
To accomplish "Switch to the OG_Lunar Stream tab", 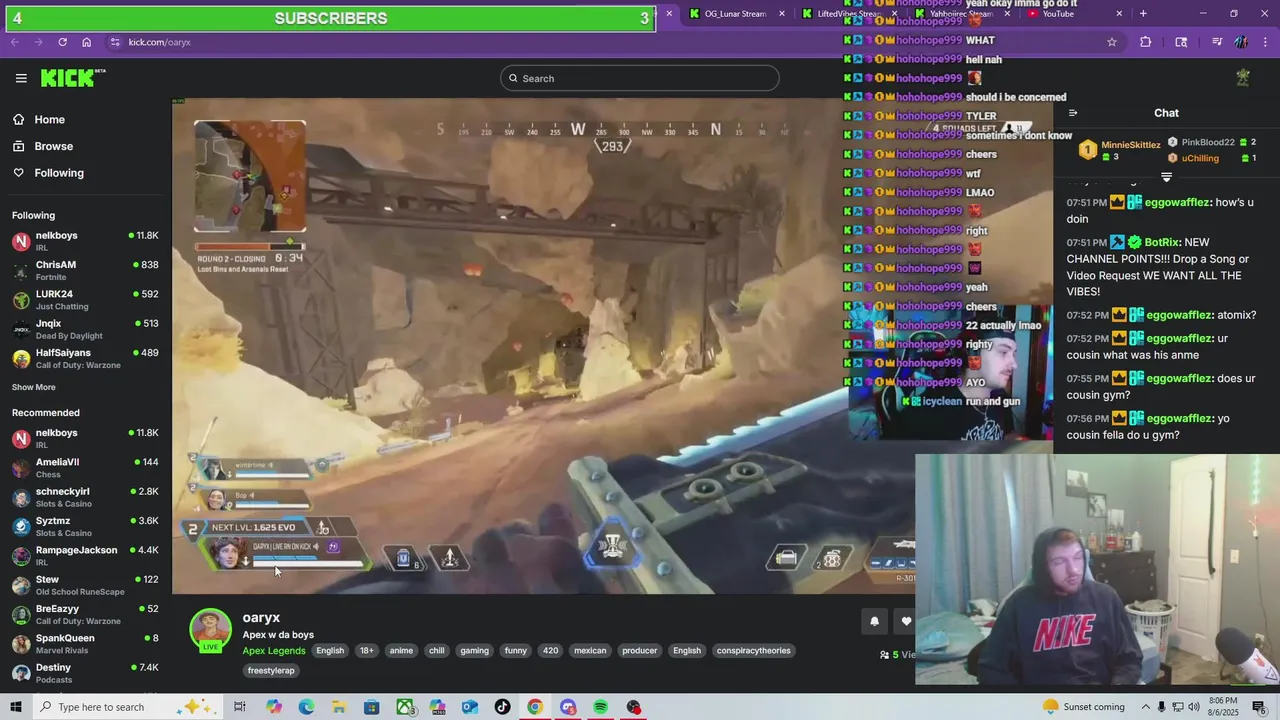I will click(735, 14).
